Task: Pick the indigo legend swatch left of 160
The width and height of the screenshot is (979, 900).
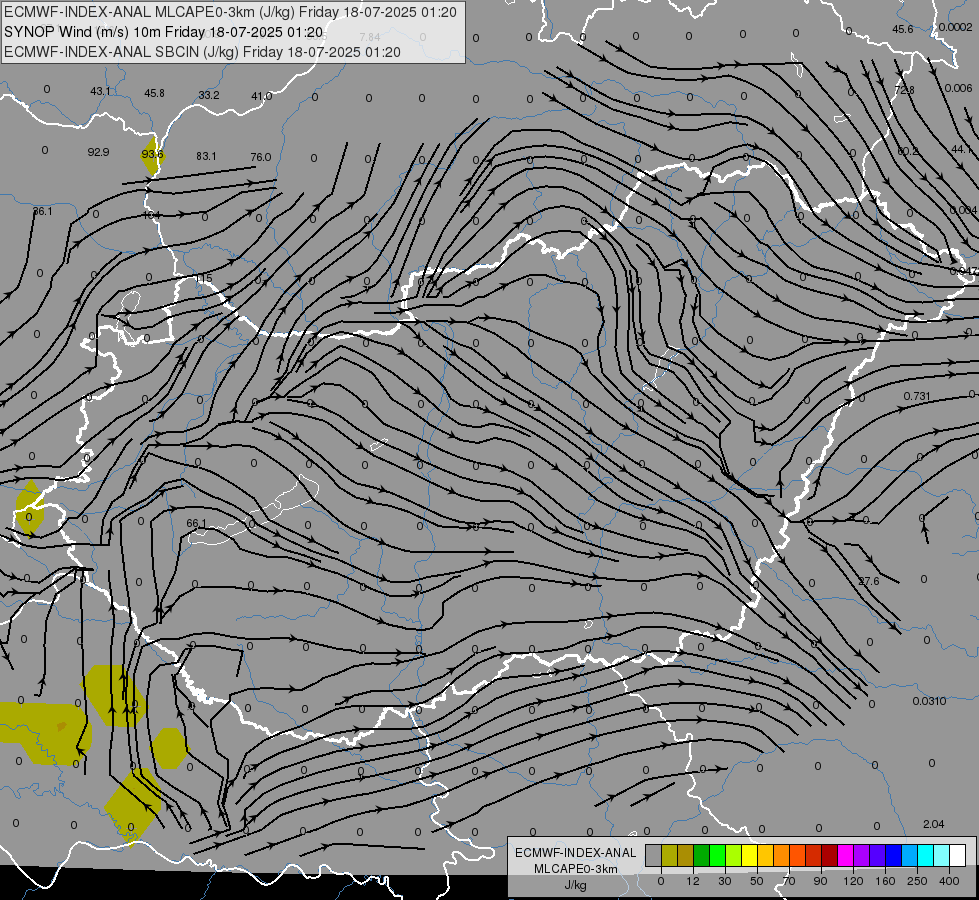Action: tap(877, 856)
